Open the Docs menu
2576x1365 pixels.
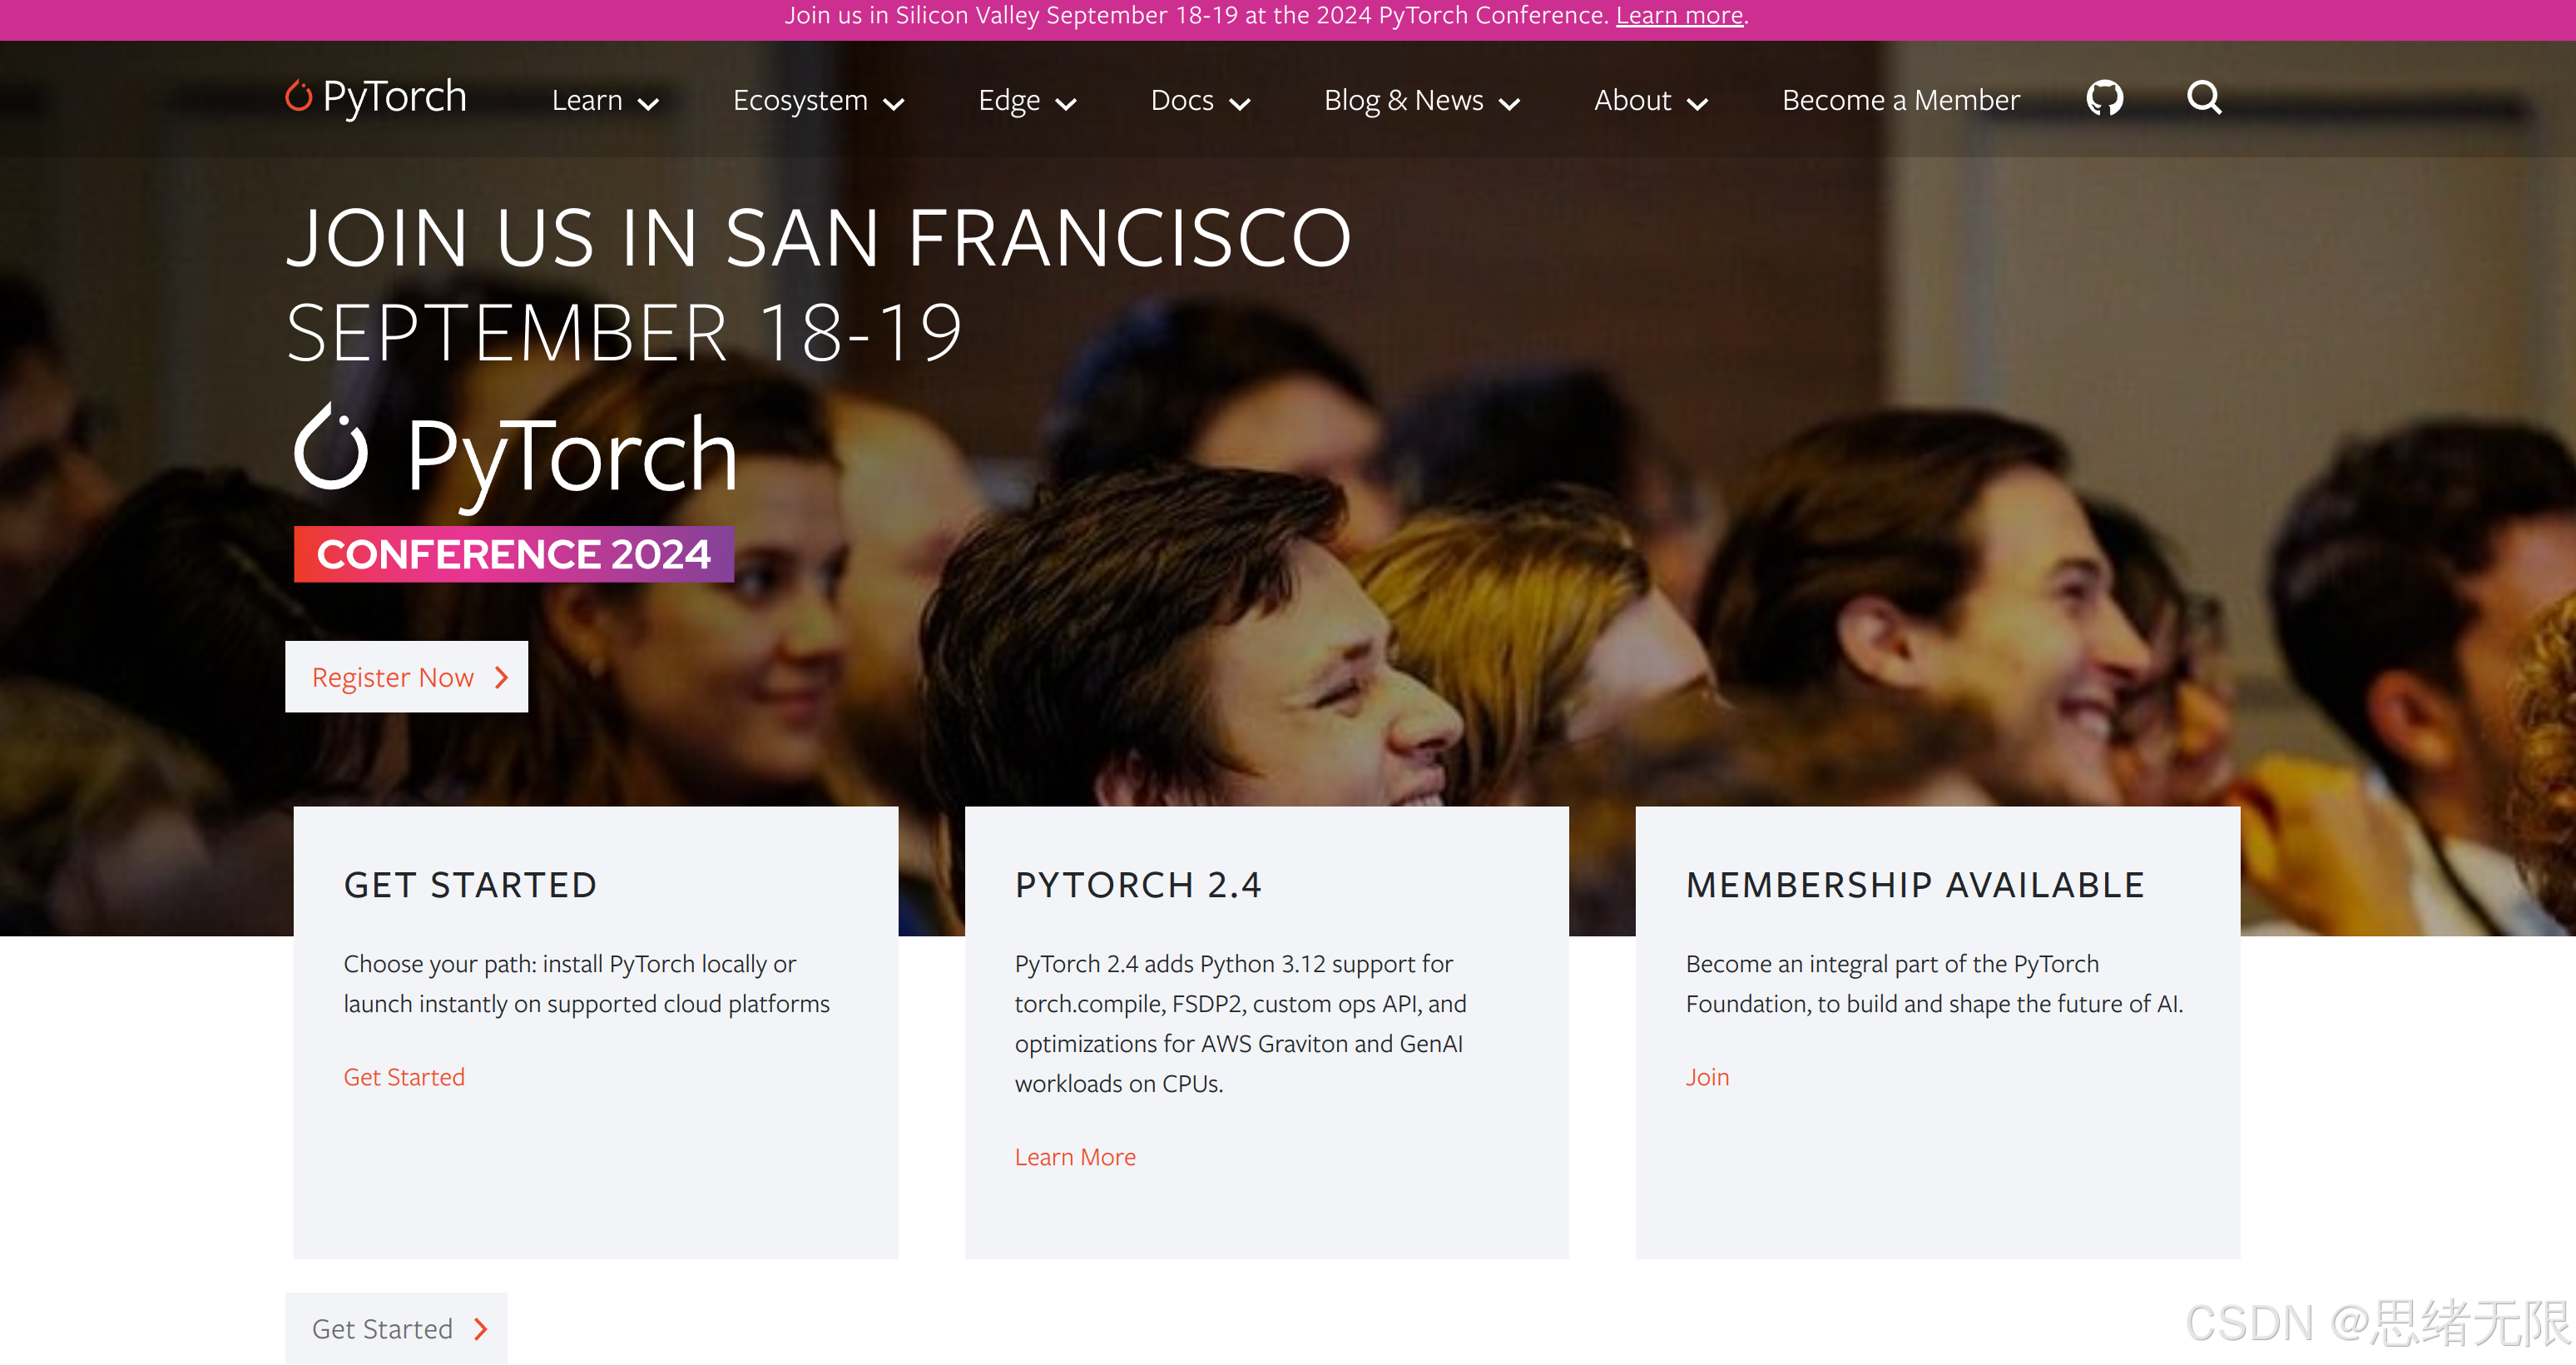click(1200, 100)
